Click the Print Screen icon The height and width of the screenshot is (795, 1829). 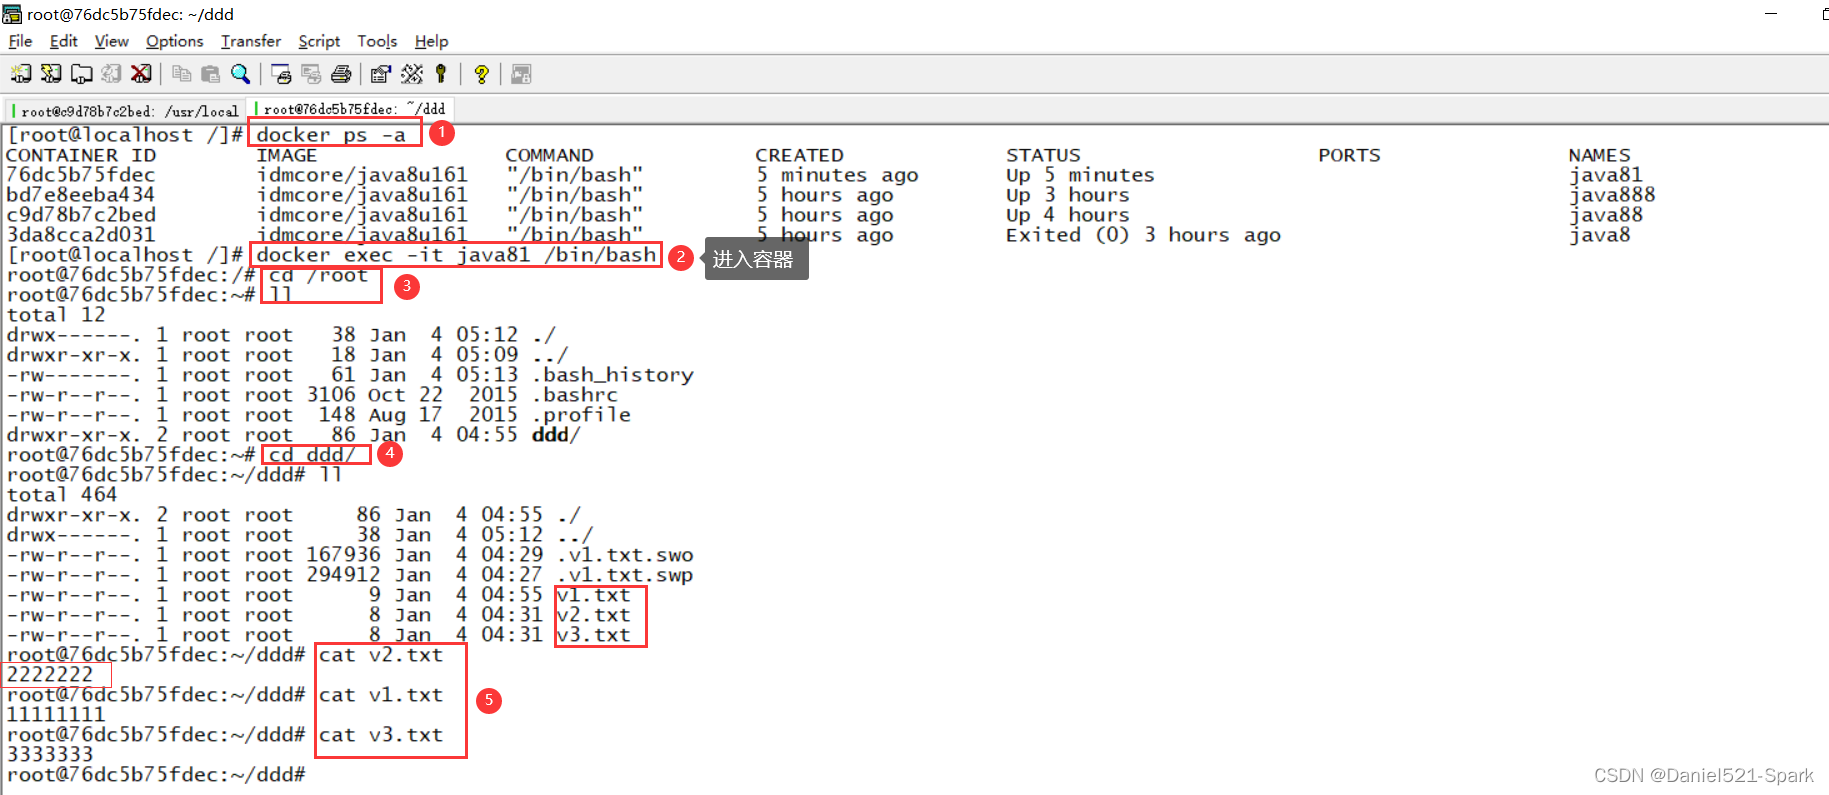(281, 74)
